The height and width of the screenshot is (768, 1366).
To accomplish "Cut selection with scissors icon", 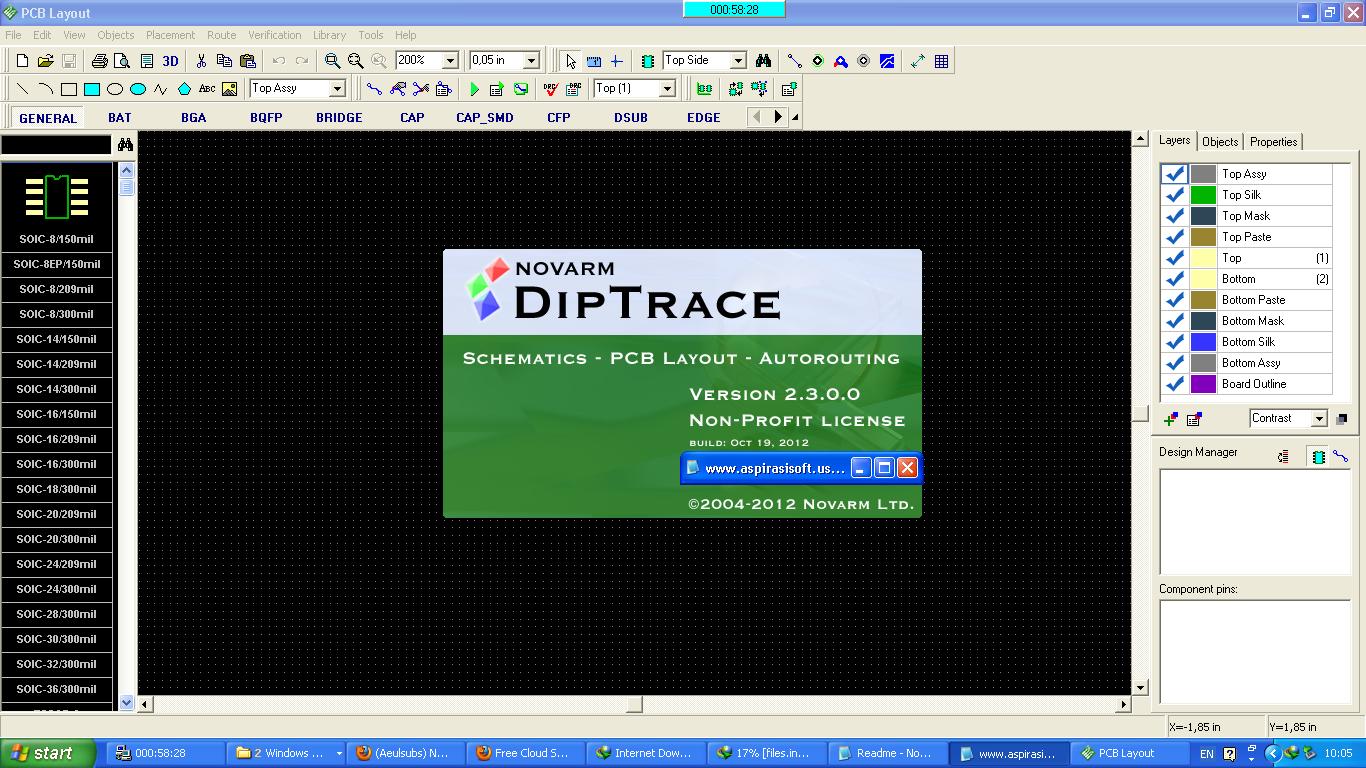I will point(201,61).
